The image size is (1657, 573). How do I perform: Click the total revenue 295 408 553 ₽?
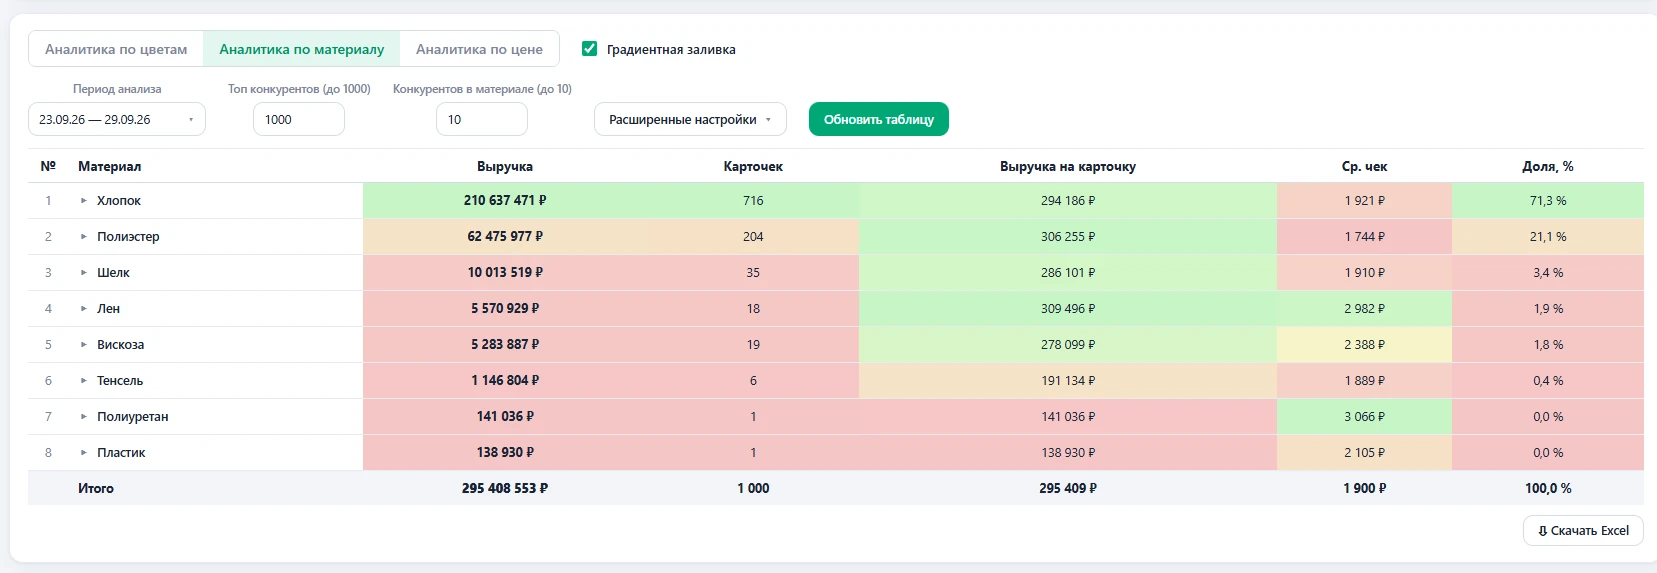click(505, 489)
